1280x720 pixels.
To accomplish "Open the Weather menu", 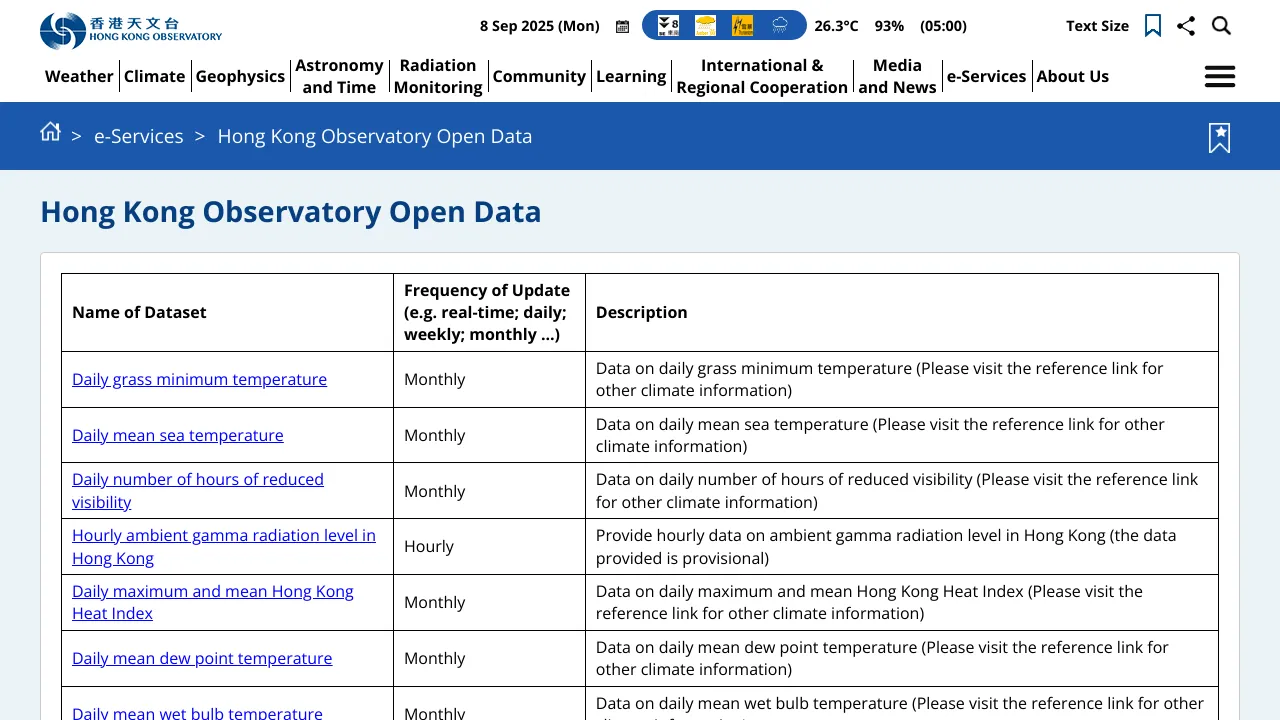I will point(79,76).
